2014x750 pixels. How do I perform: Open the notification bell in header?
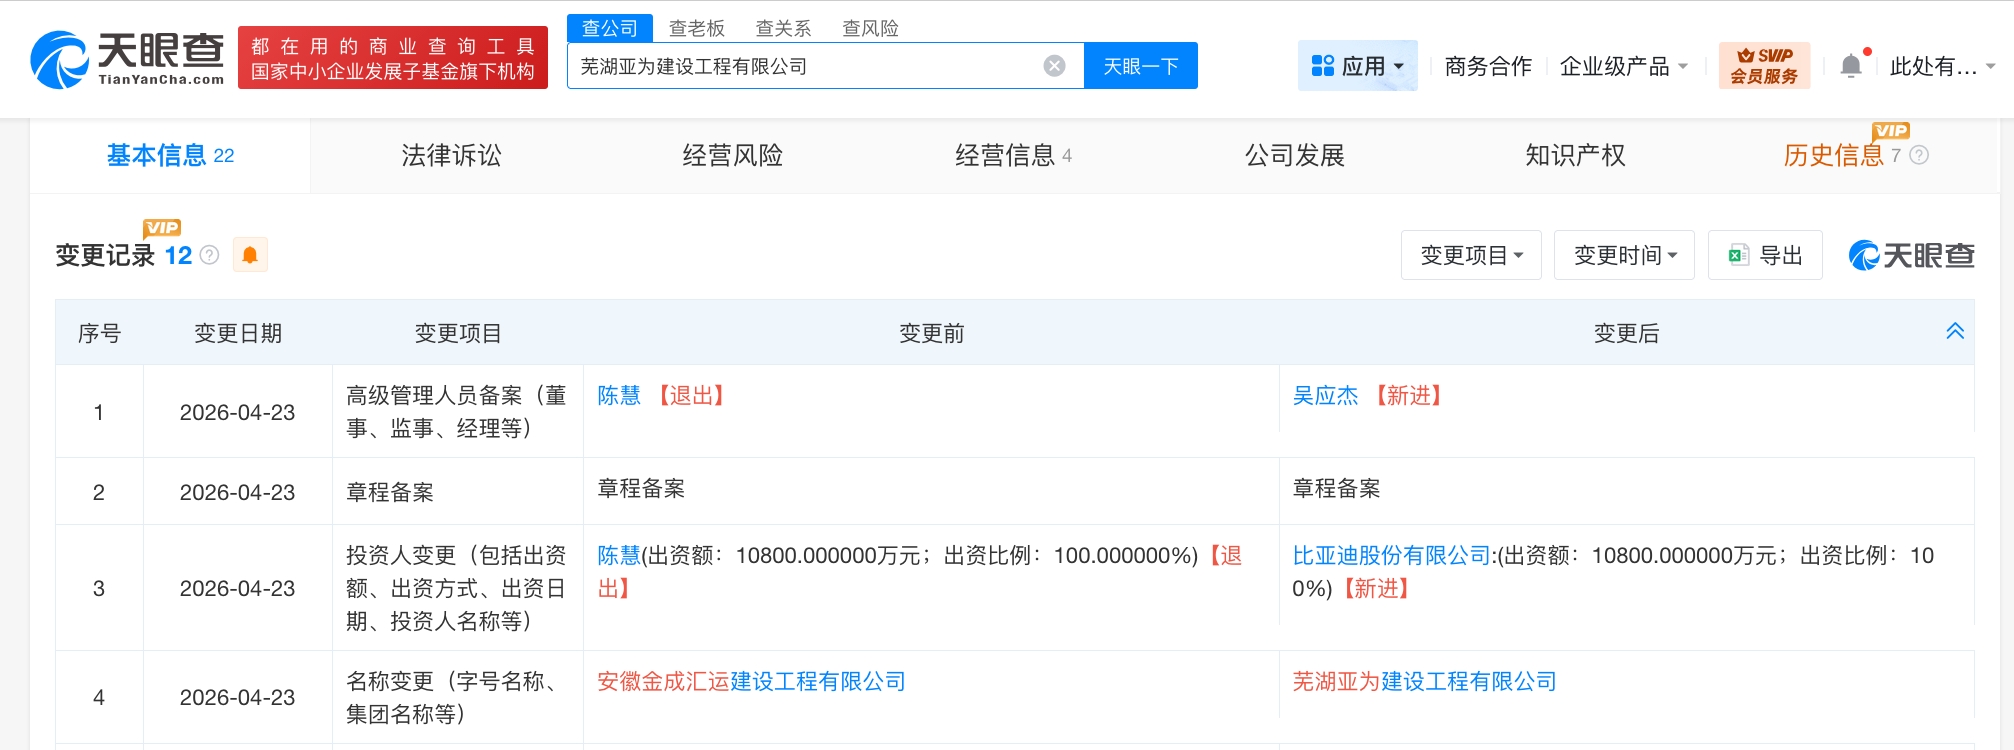coord(1851,66)
